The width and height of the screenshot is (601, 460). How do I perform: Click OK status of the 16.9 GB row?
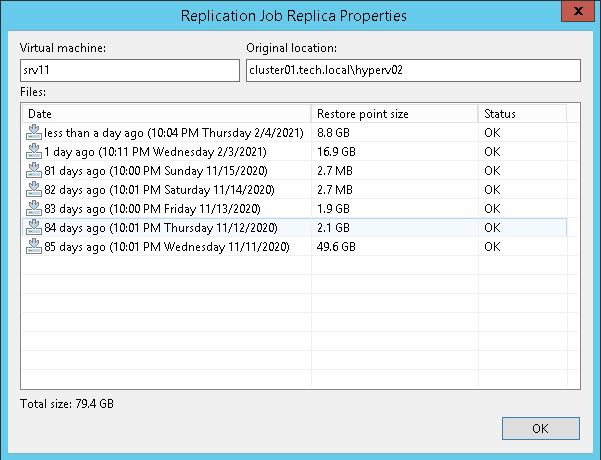pos(492,151)
